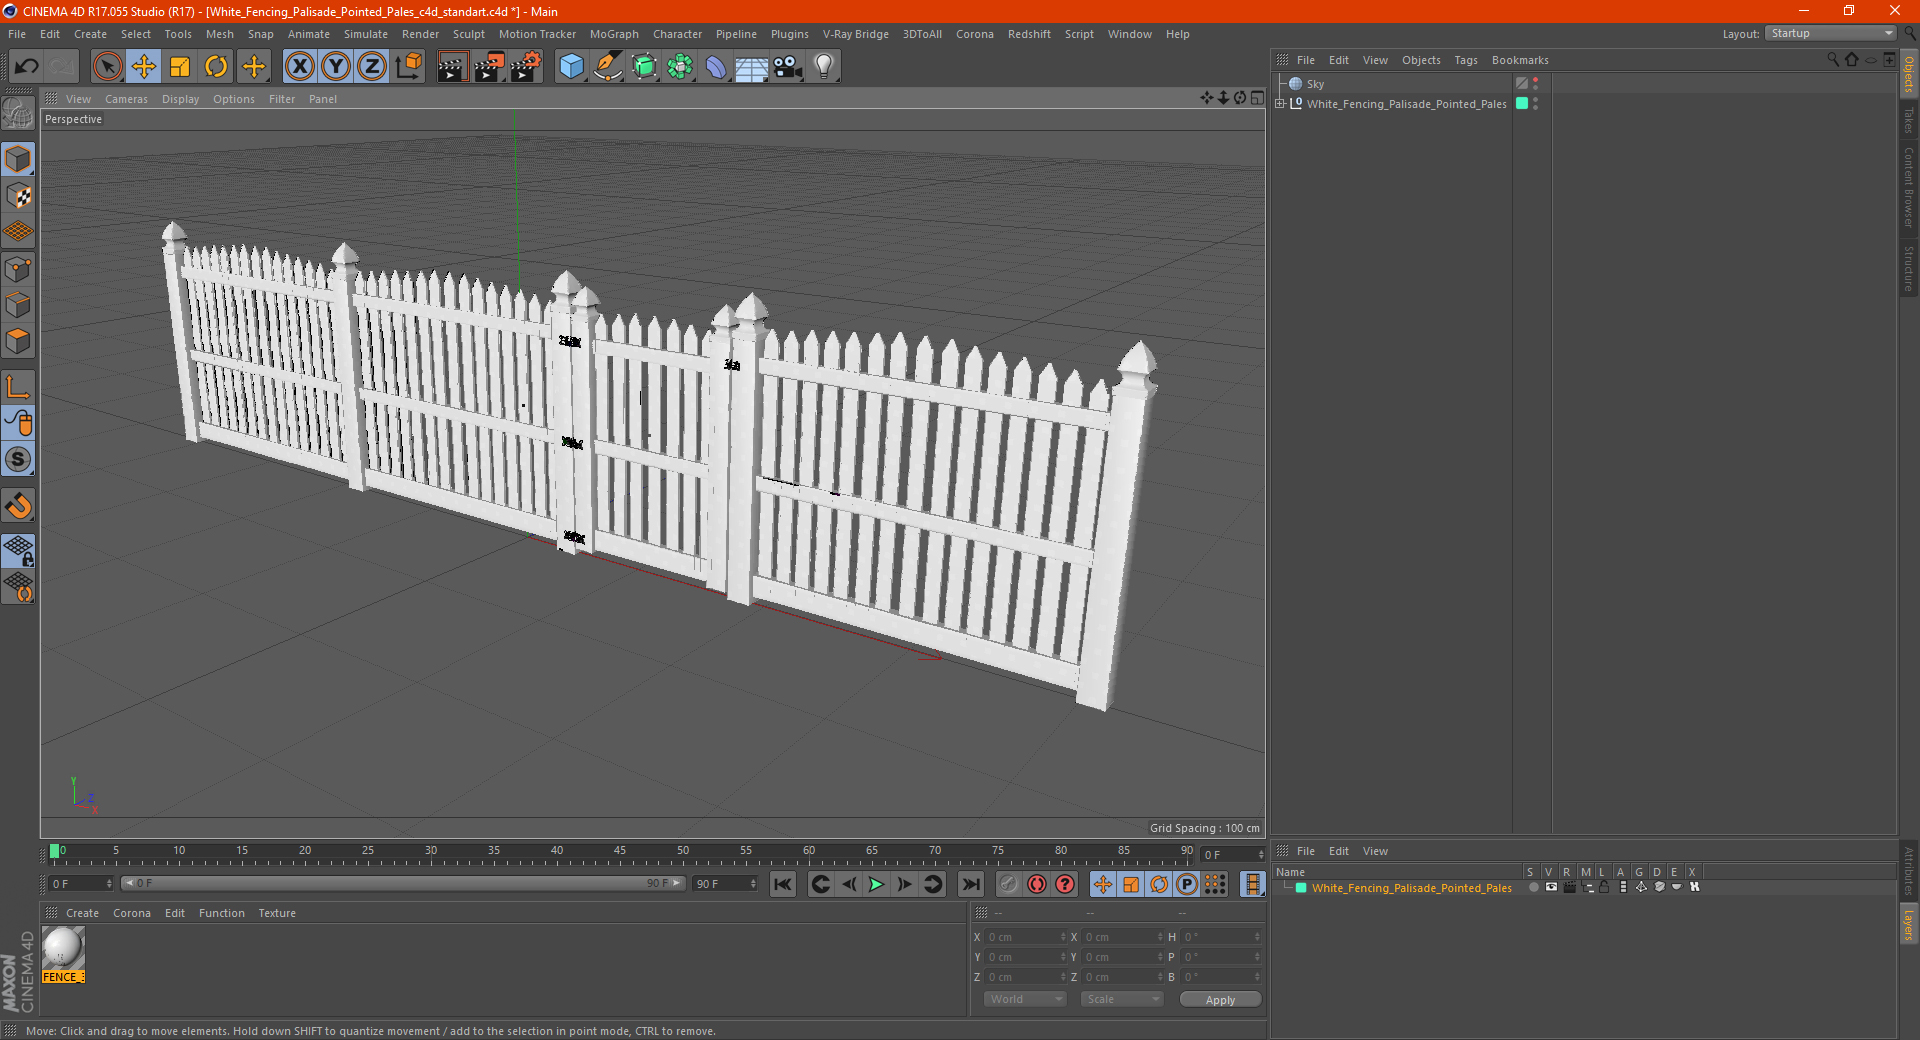Toggle Sky visibility dots
1920x1040 pixels.
coord(1535,84)
